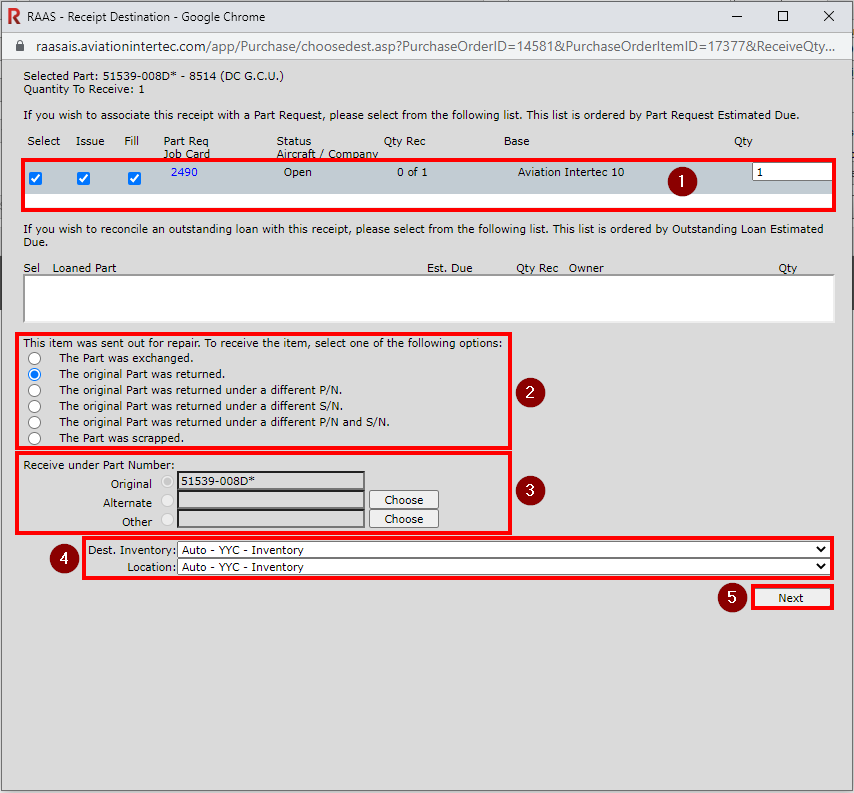
Task: Click the Qty input field
Action: pyautogui.click(x=791, y=172)
